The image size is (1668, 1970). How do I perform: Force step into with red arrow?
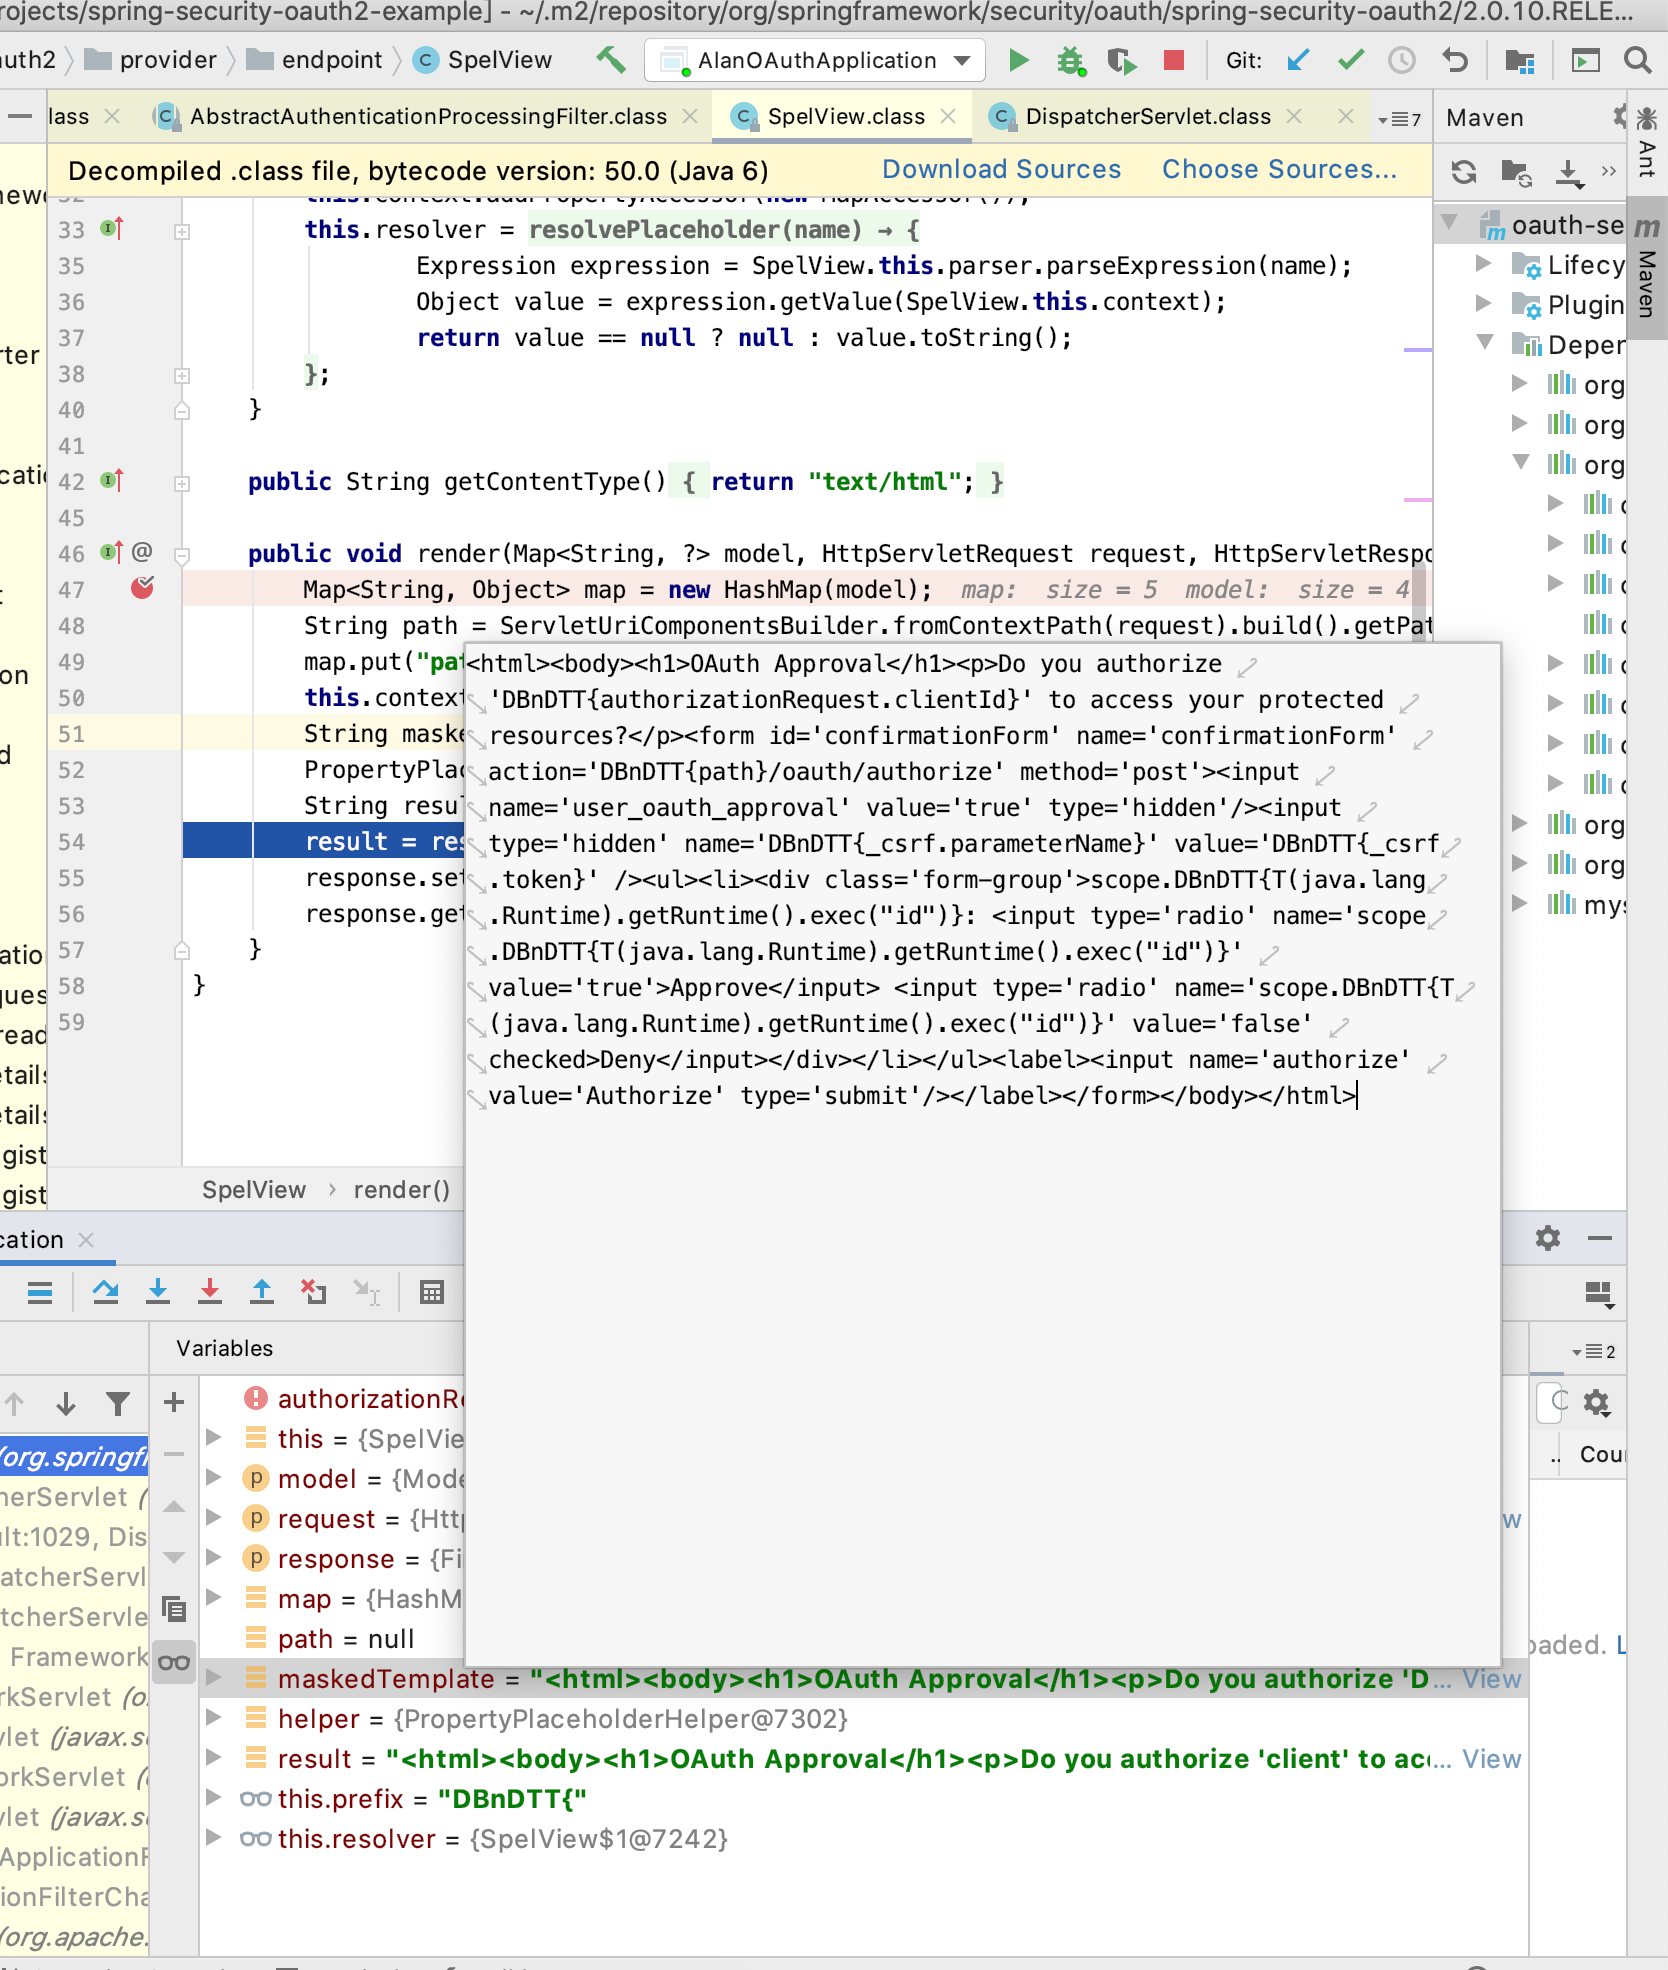(210, 1292)
